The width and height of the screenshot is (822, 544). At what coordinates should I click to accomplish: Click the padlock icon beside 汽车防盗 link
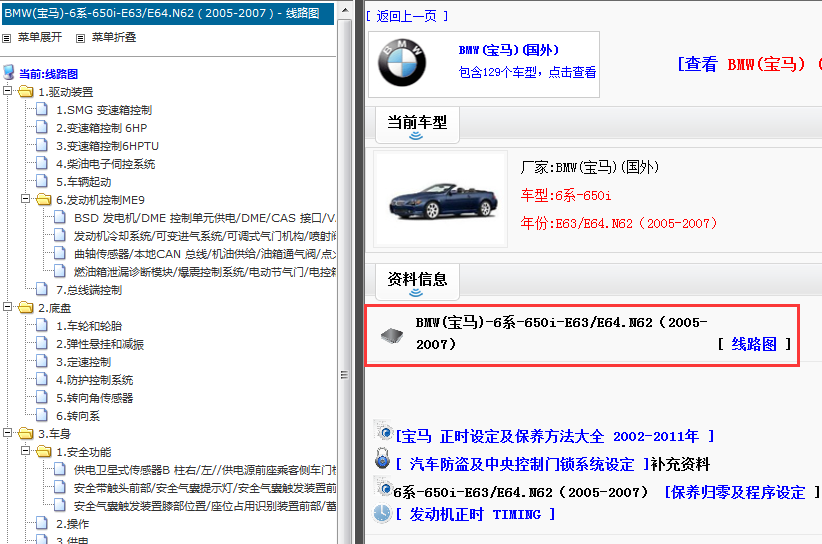click(x=383, y=459)
